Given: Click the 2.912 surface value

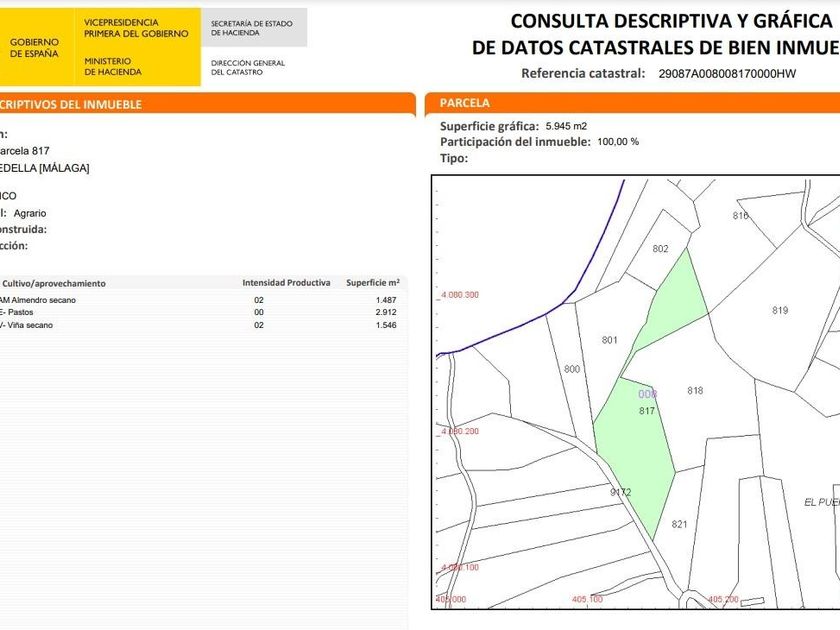Looking at the screenshot, I should click(386, 312).
